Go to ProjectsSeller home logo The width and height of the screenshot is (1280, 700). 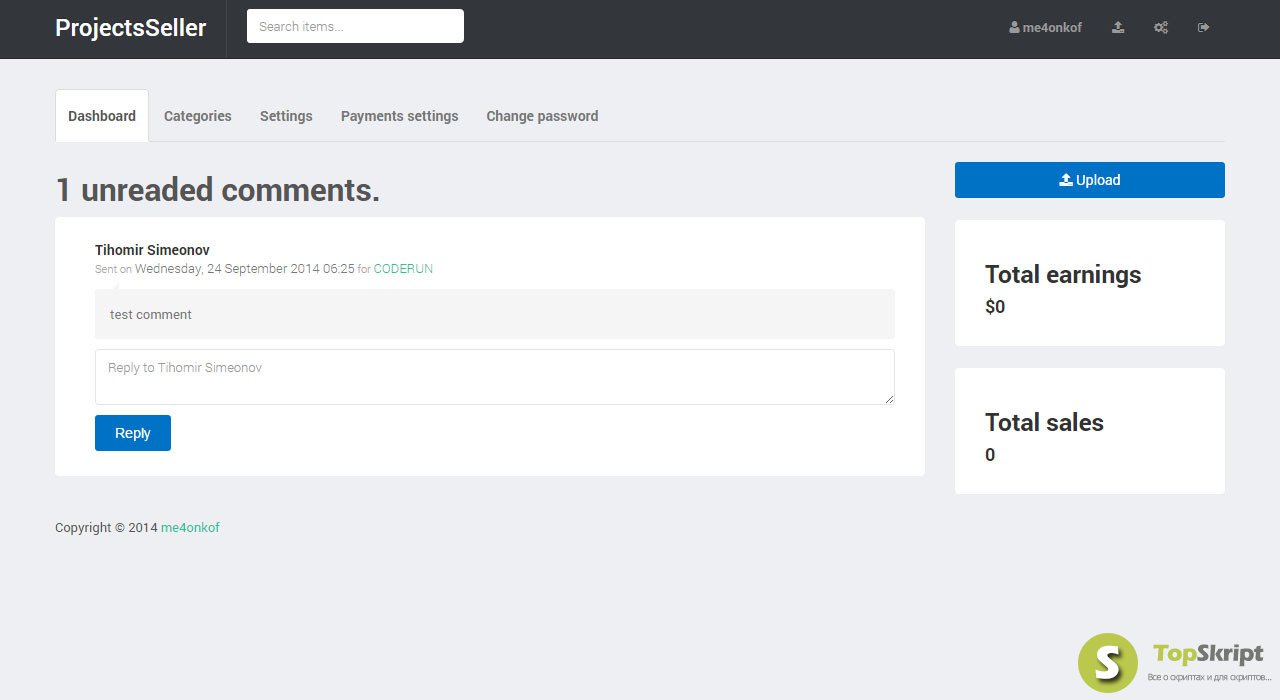(130, 28)
